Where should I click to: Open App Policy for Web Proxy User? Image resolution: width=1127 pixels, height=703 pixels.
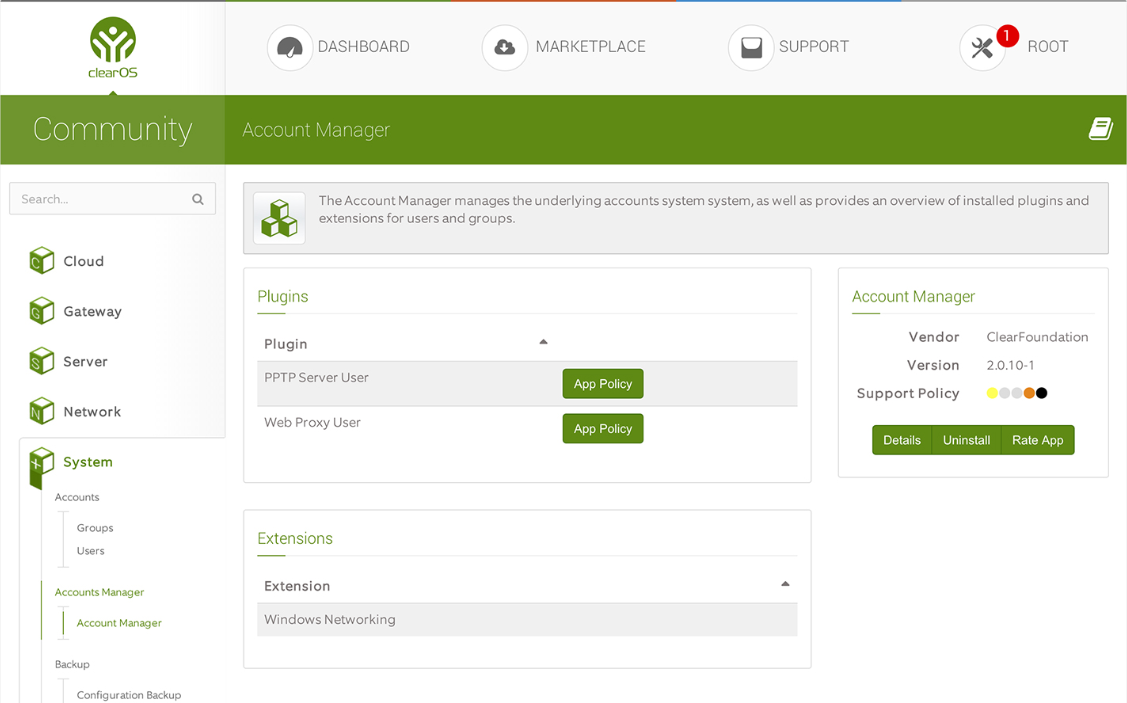tap(603, 428)
